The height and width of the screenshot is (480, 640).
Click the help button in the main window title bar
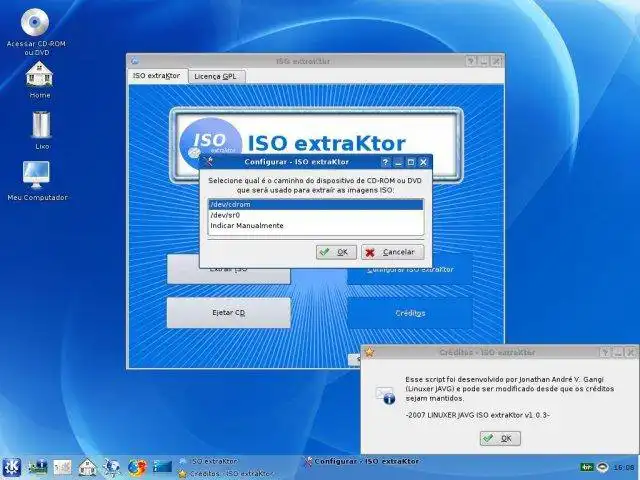471,61
